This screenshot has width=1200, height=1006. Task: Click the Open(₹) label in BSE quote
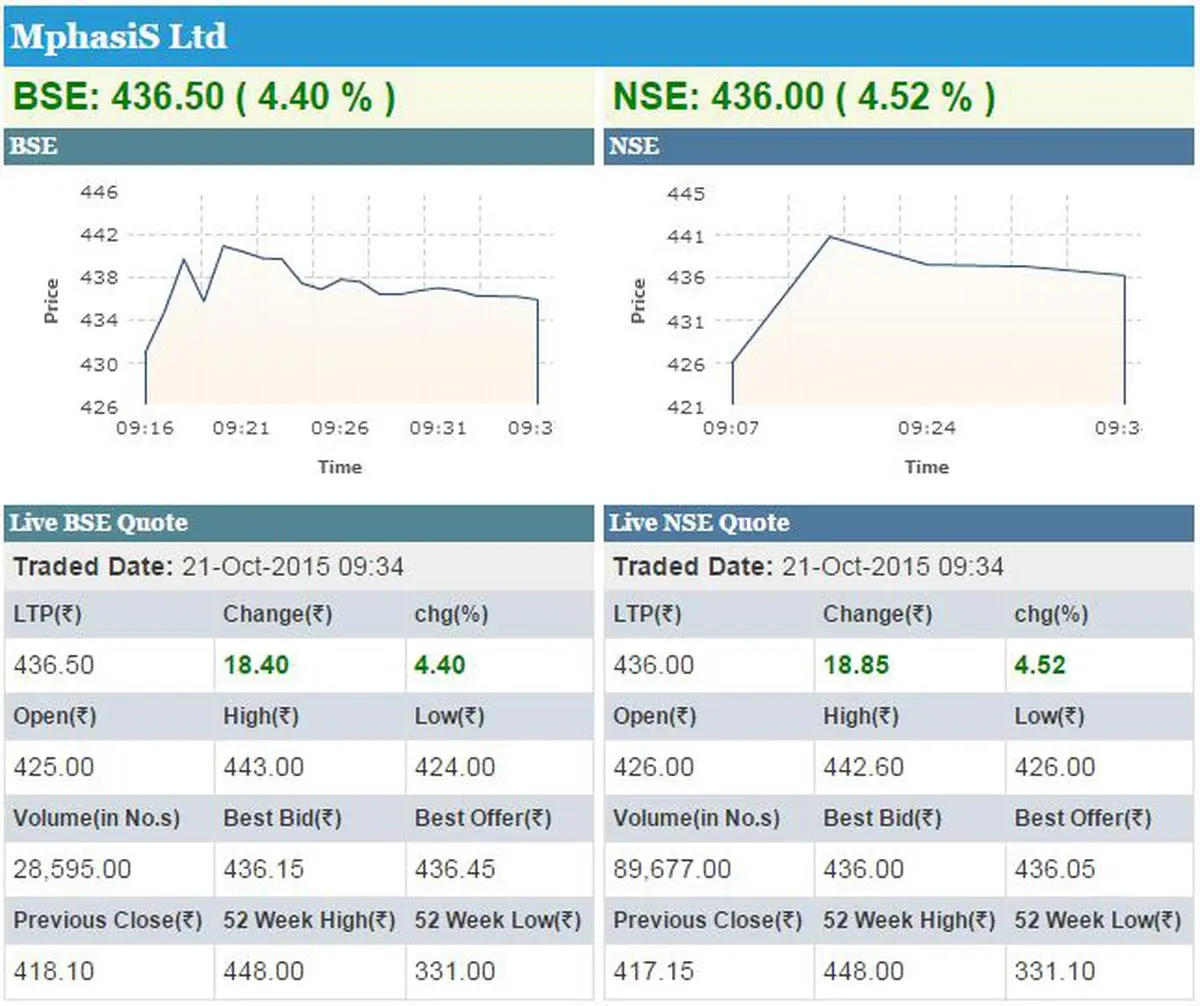coord(55,716)
